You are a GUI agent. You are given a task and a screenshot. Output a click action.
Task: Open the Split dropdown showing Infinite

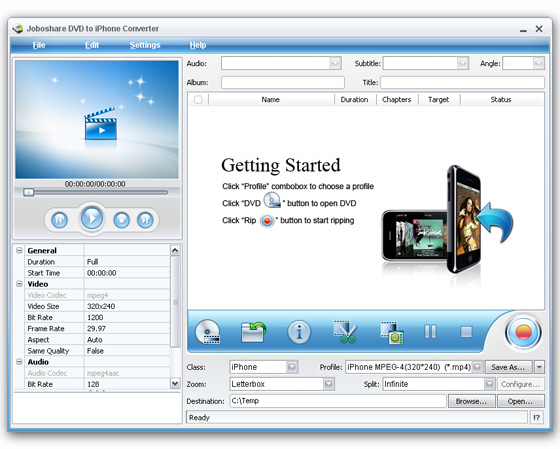(x=489, y=384)
